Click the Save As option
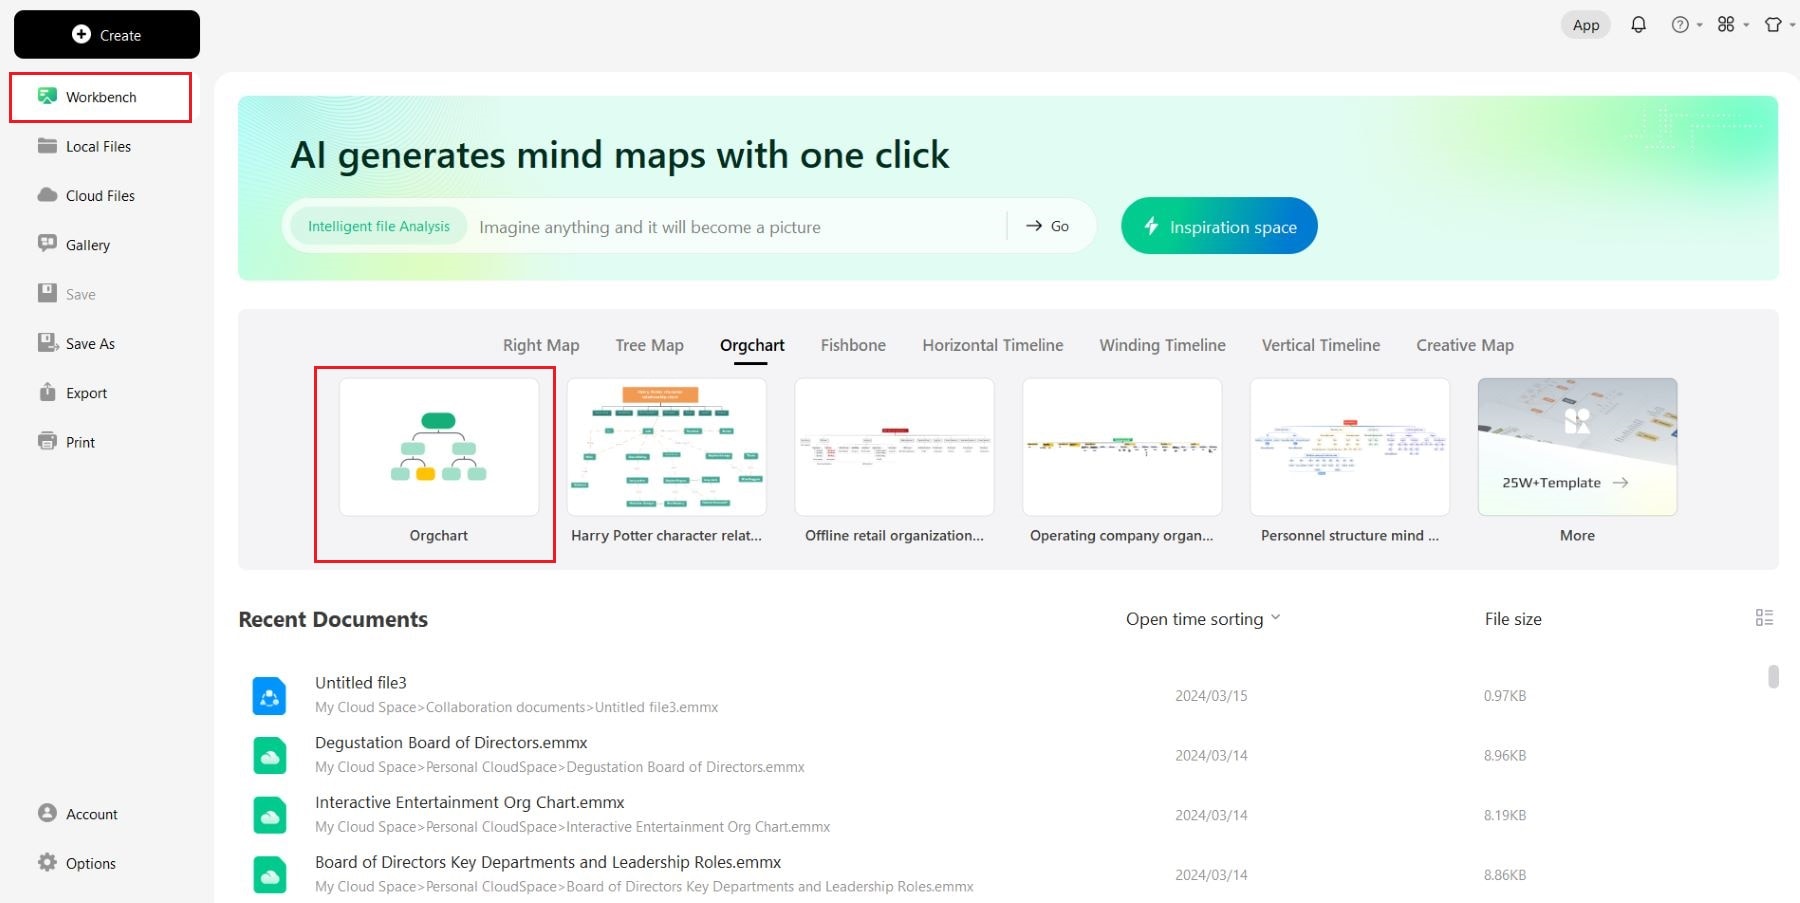Image resolution: width=1800 pixels, height=903 pixels. point(90,344)
